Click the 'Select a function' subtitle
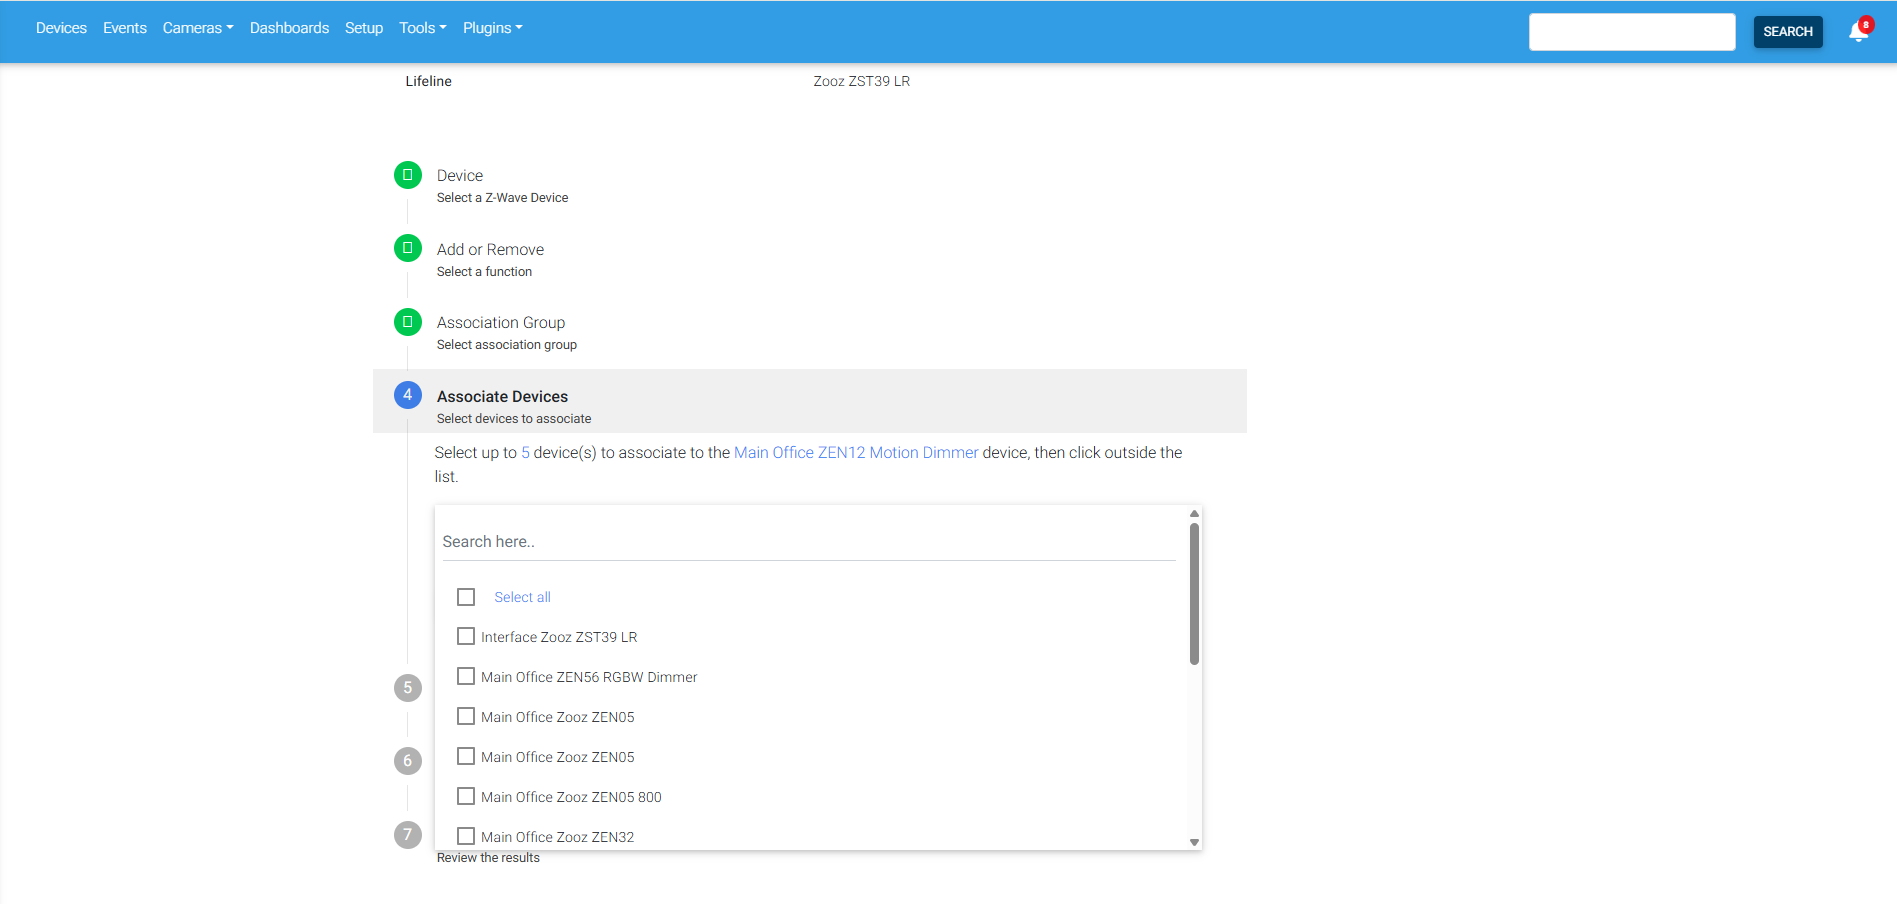 [484, 272]
